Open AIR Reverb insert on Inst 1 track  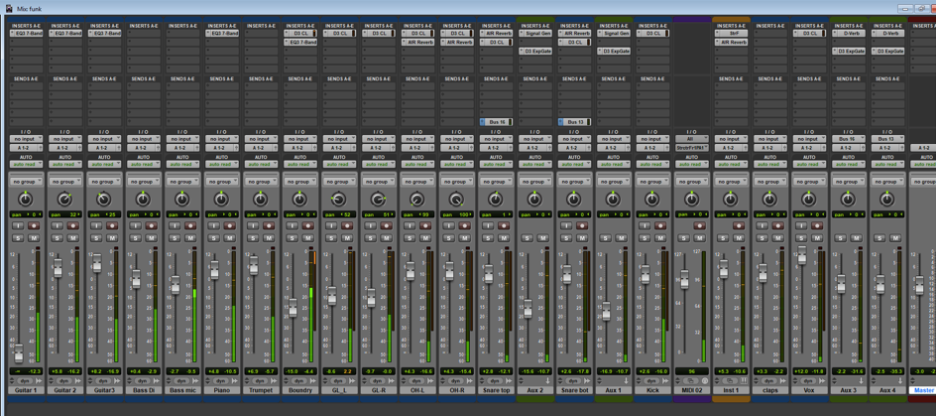pos(731,42)
